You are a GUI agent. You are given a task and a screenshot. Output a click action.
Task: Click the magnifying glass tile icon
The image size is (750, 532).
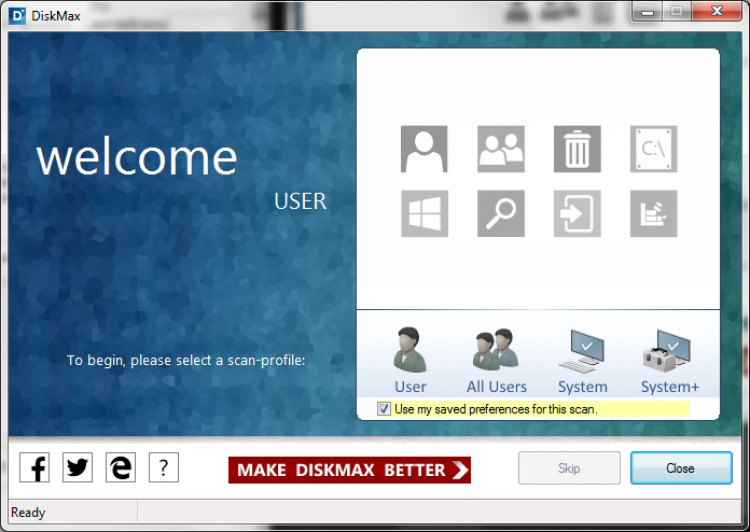tap(501, 213)
